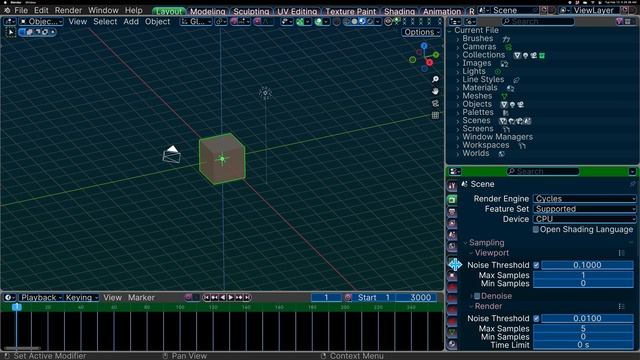Image resolution: width=640 pixels, height=360 pixels.
Task: Enable Open Shading Language checkbox
Action: pos(536,229)
